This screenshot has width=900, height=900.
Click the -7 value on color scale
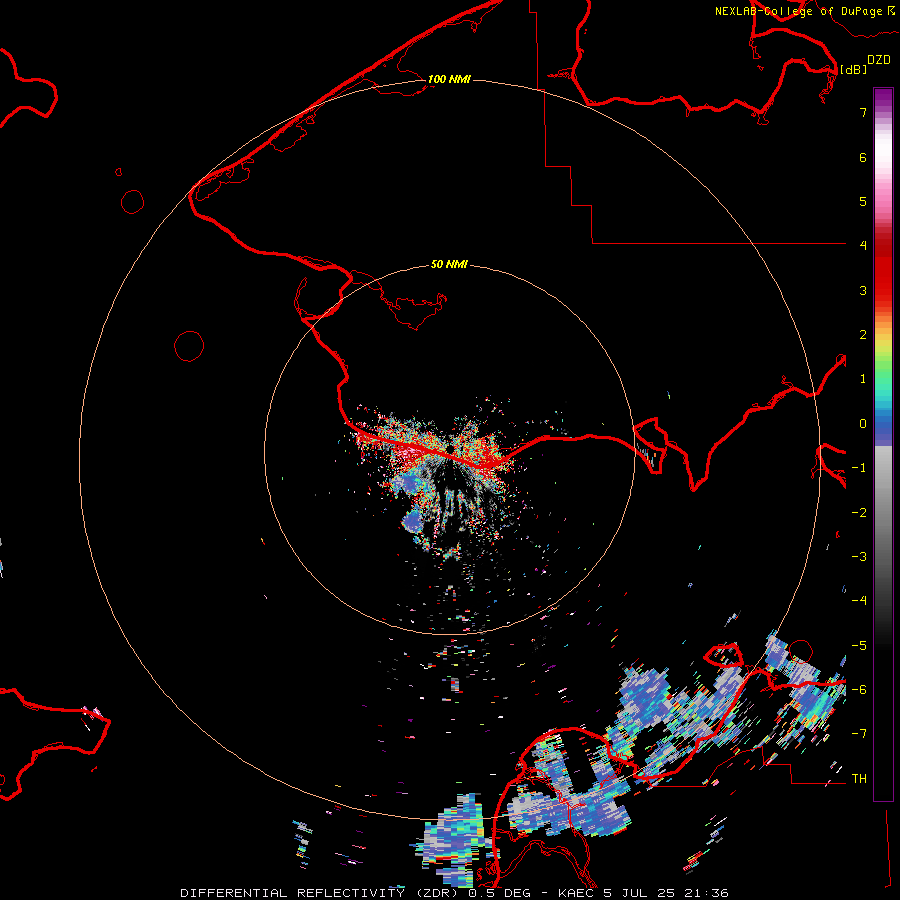tap(859, 734)
